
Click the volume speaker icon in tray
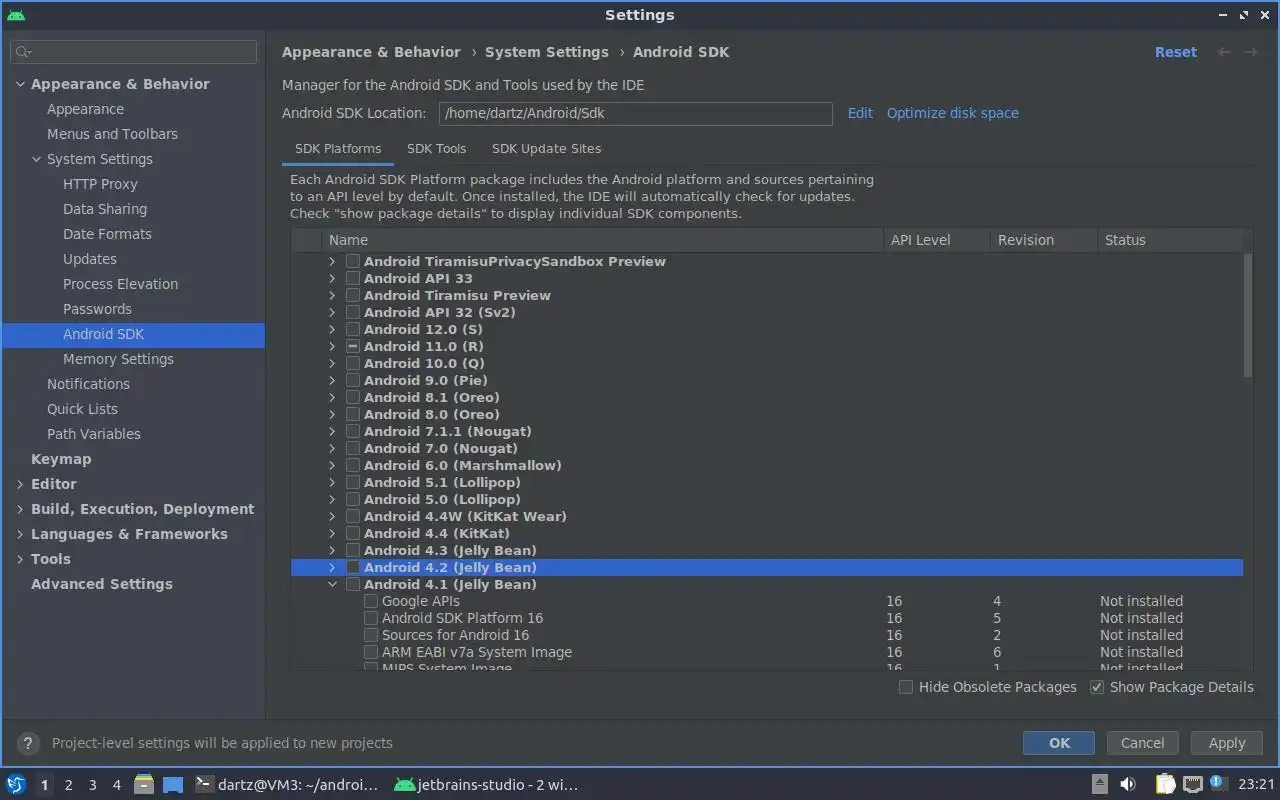tap(1127, 784)
